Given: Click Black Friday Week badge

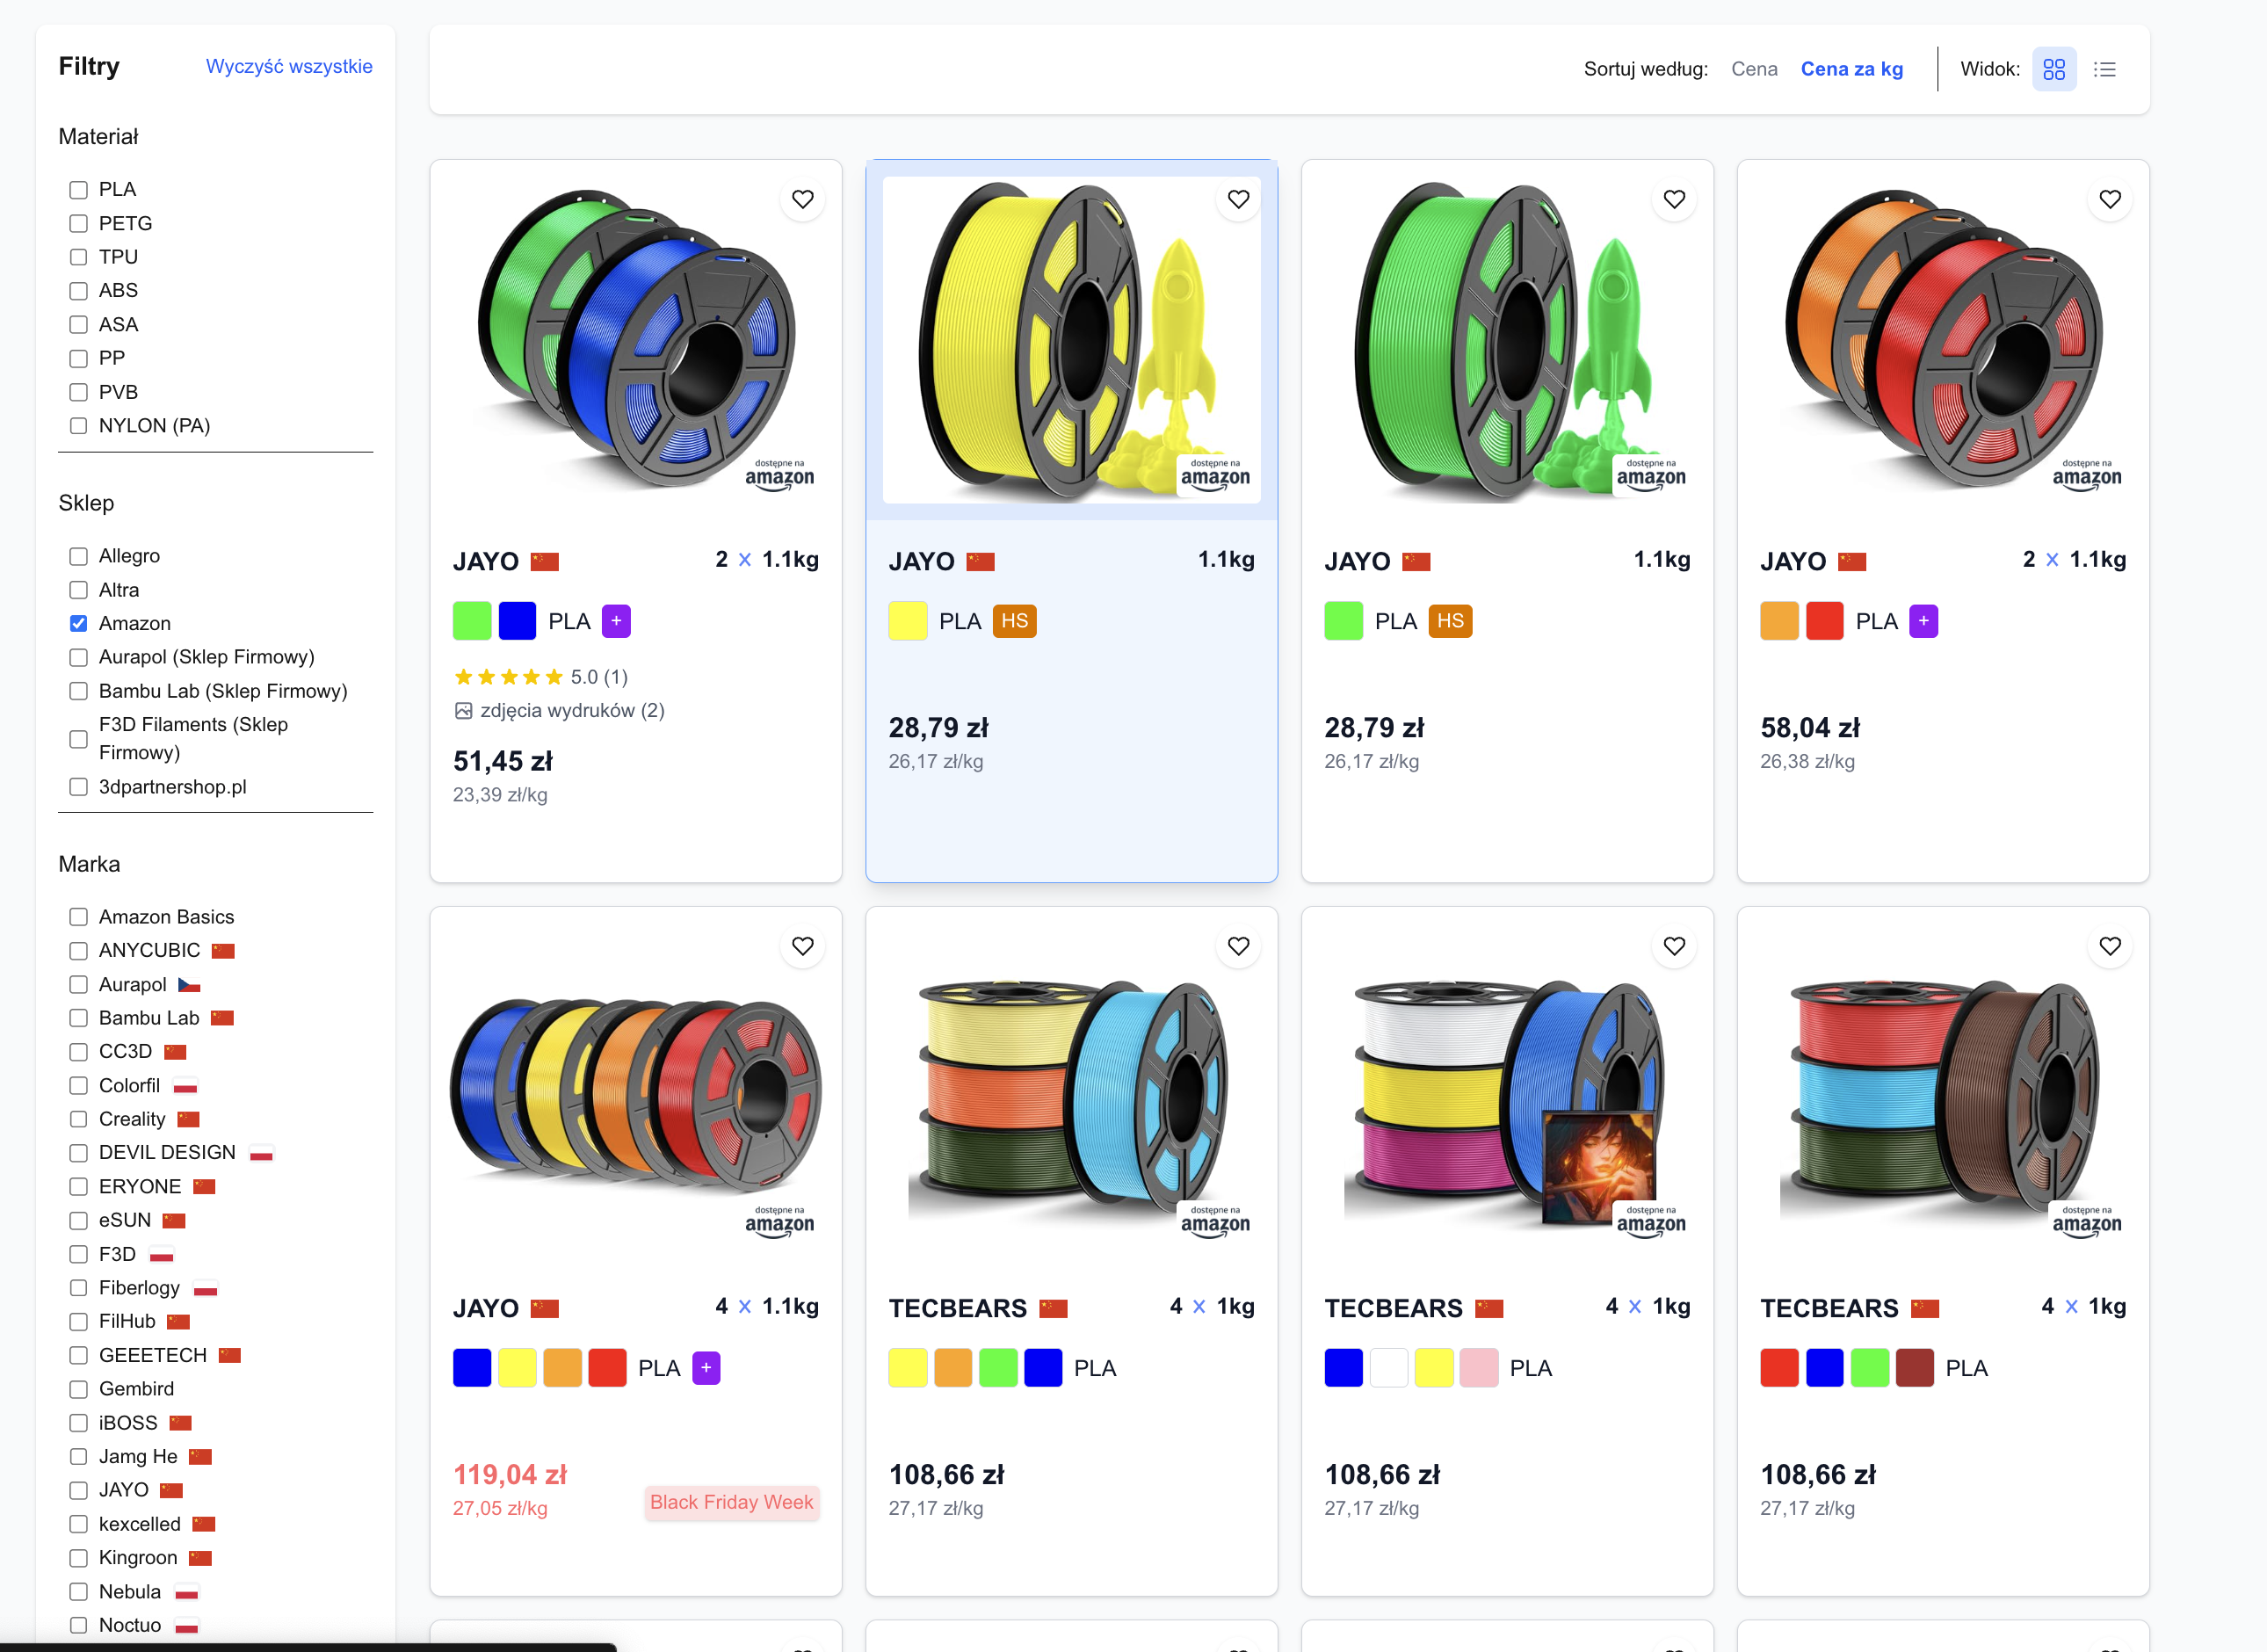Looking at the screenshot, I should coord(731,1502).
